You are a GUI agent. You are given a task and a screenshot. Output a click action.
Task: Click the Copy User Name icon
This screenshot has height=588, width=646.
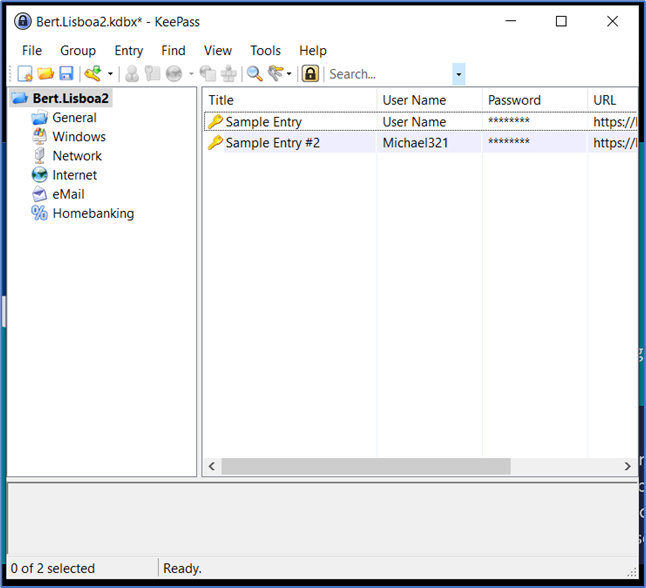[x=132, y=74]
